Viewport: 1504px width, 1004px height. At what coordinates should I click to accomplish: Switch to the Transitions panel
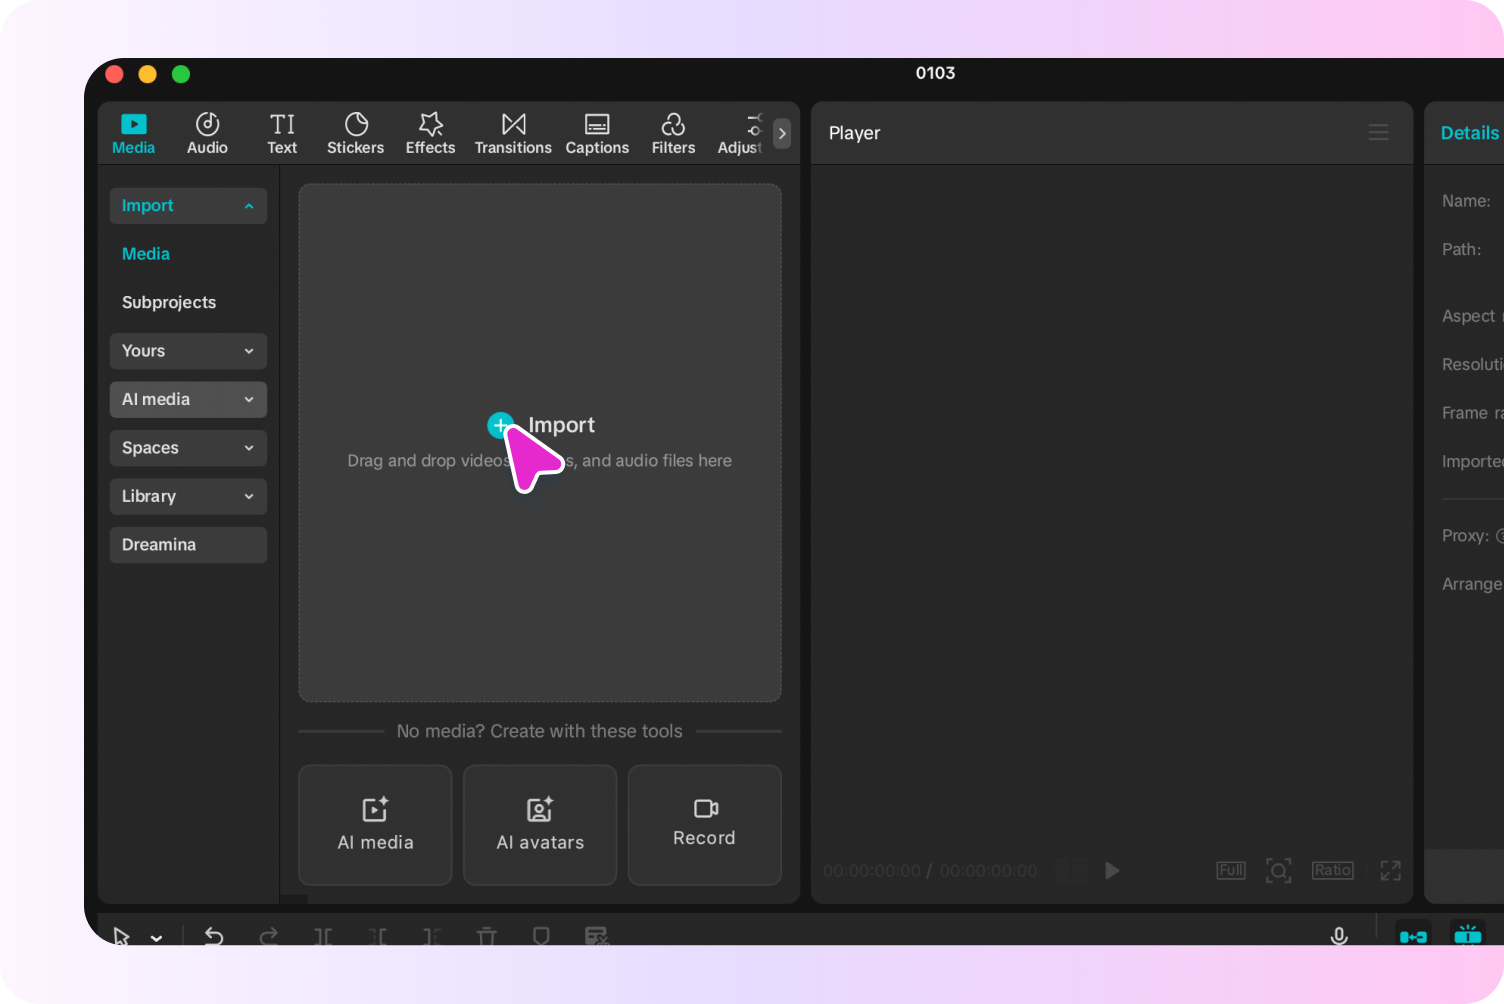coord(512,132)
